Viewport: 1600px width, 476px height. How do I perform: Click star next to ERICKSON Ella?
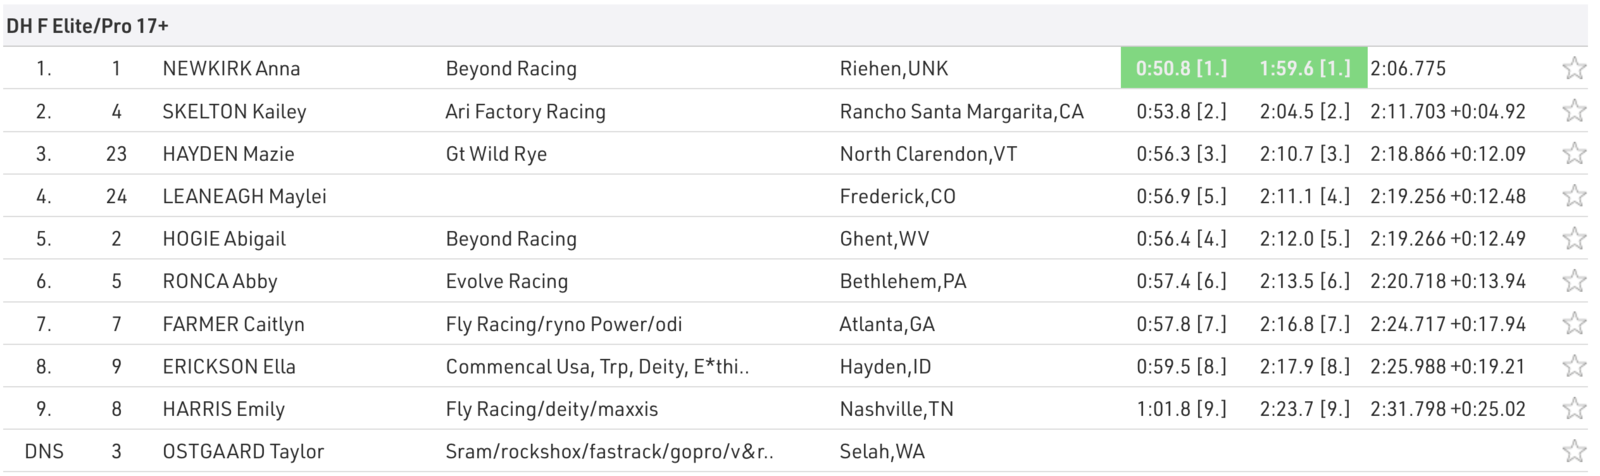1574,366
